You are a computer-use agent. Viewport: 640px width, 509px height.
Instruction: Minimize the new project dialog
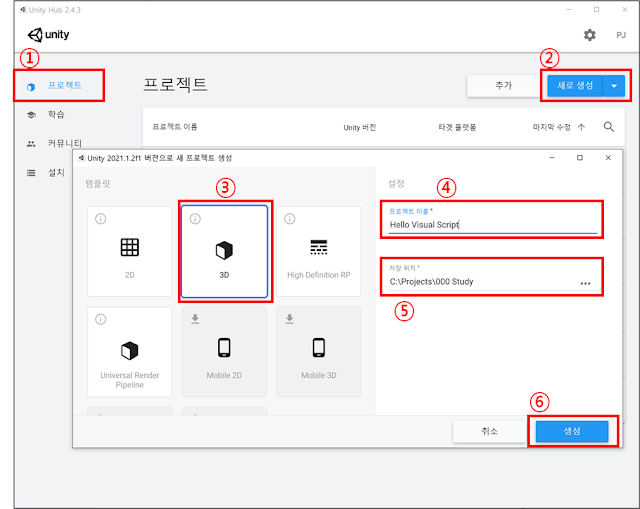(x=552, y=158)
